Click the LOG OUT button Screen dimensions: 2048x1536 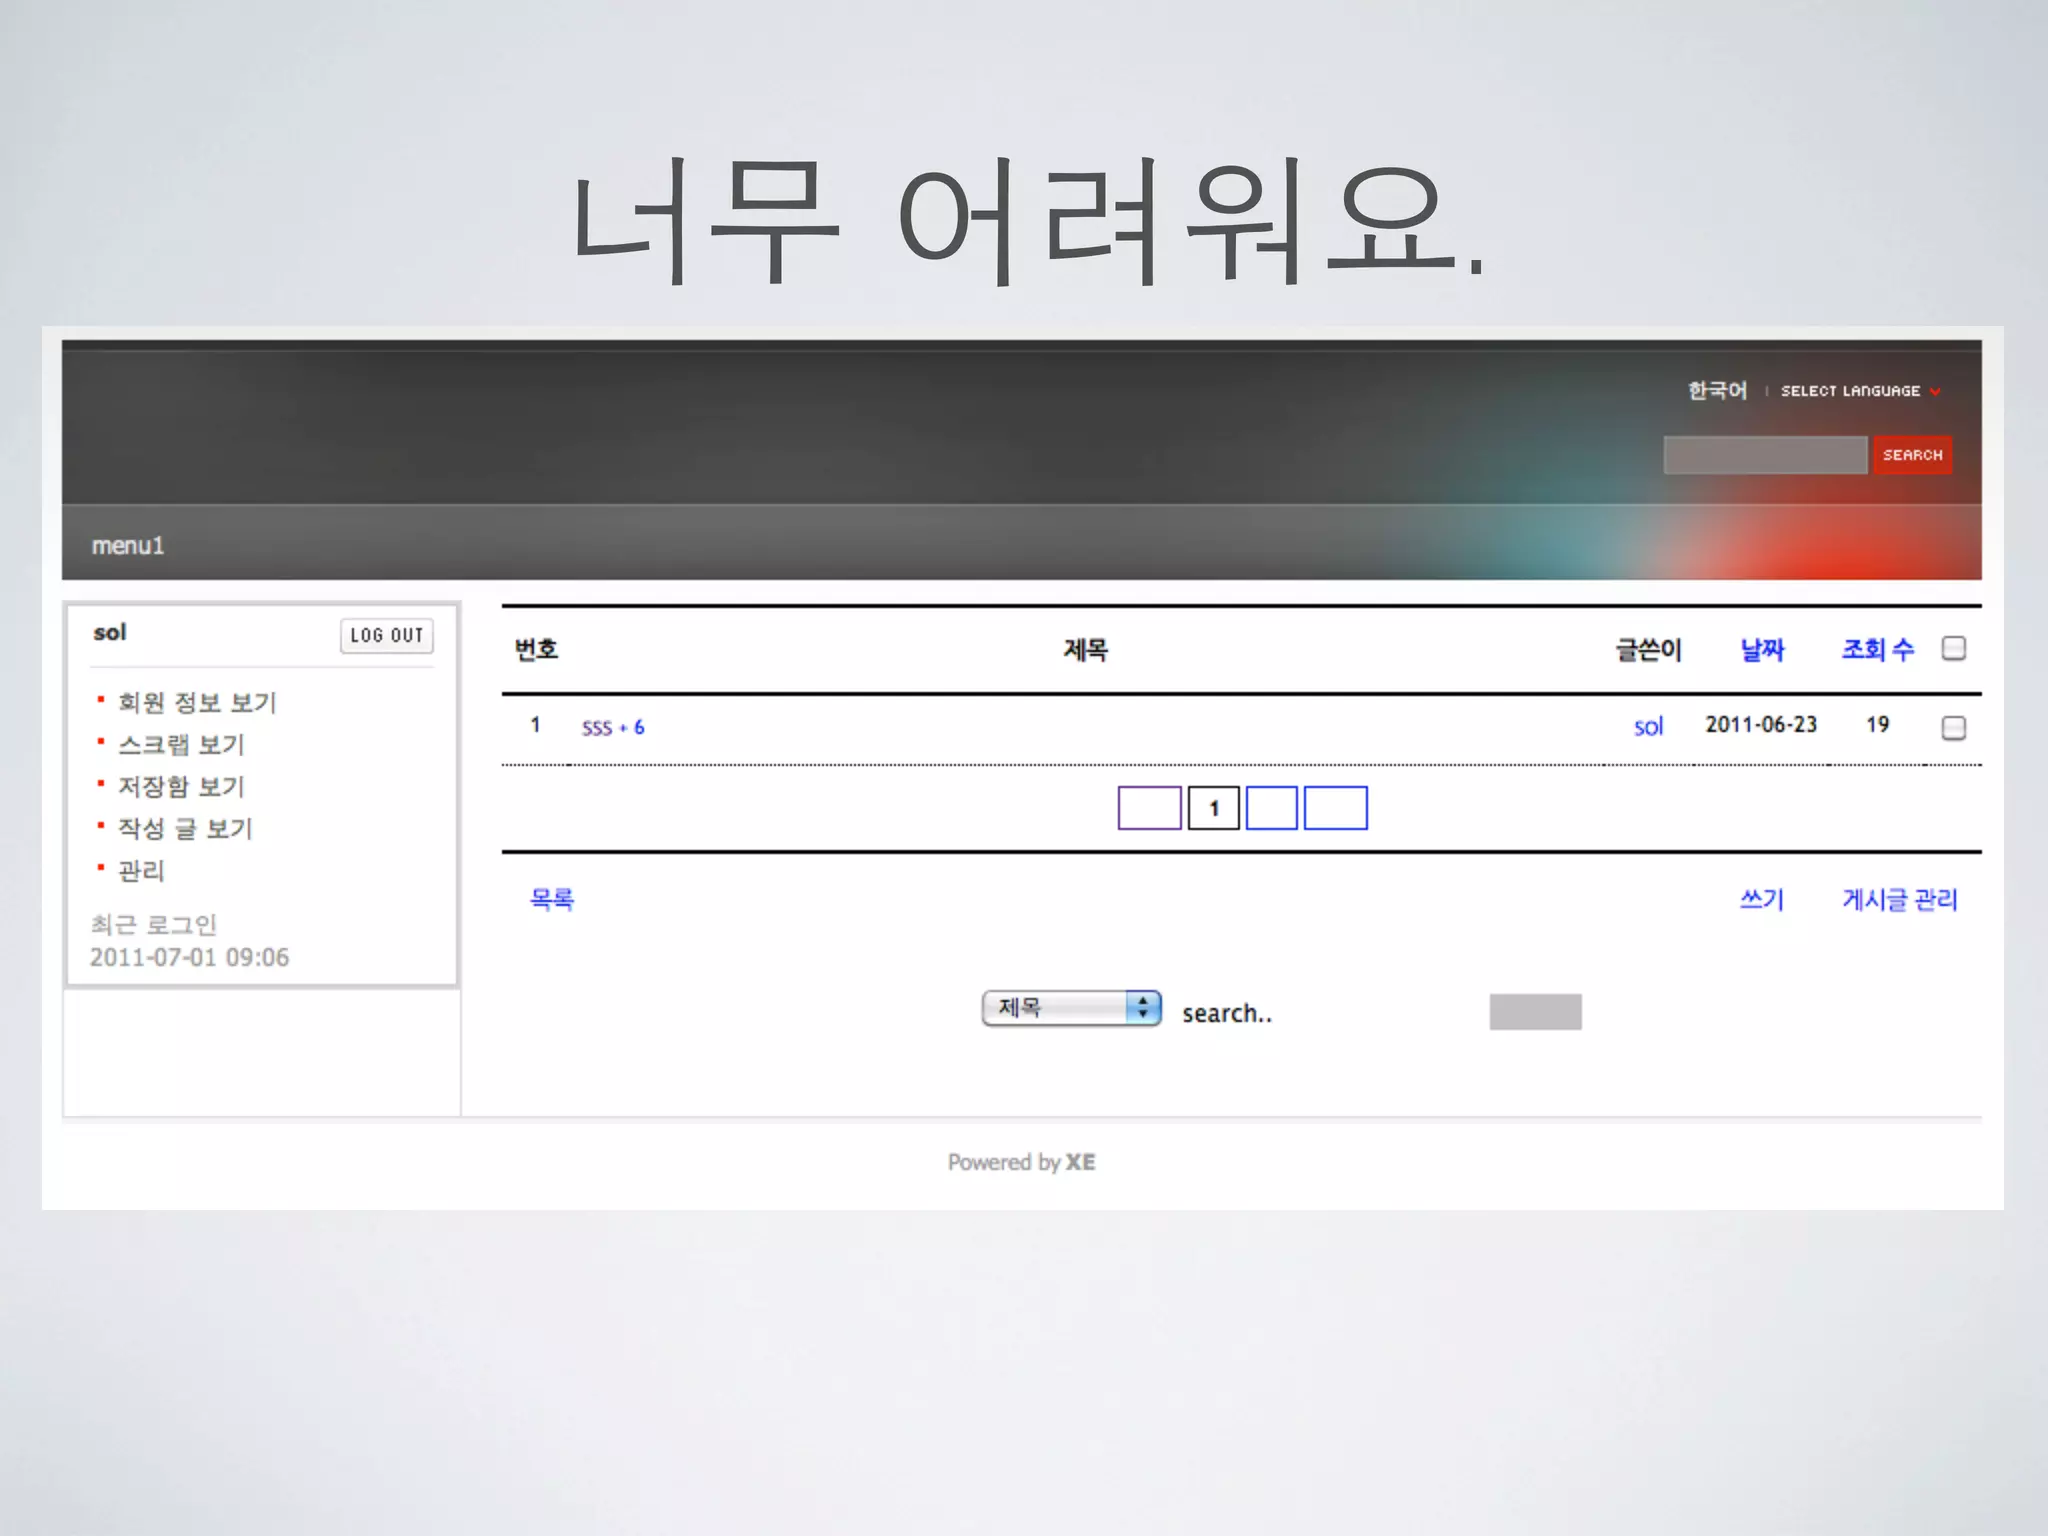click(387, 635)
